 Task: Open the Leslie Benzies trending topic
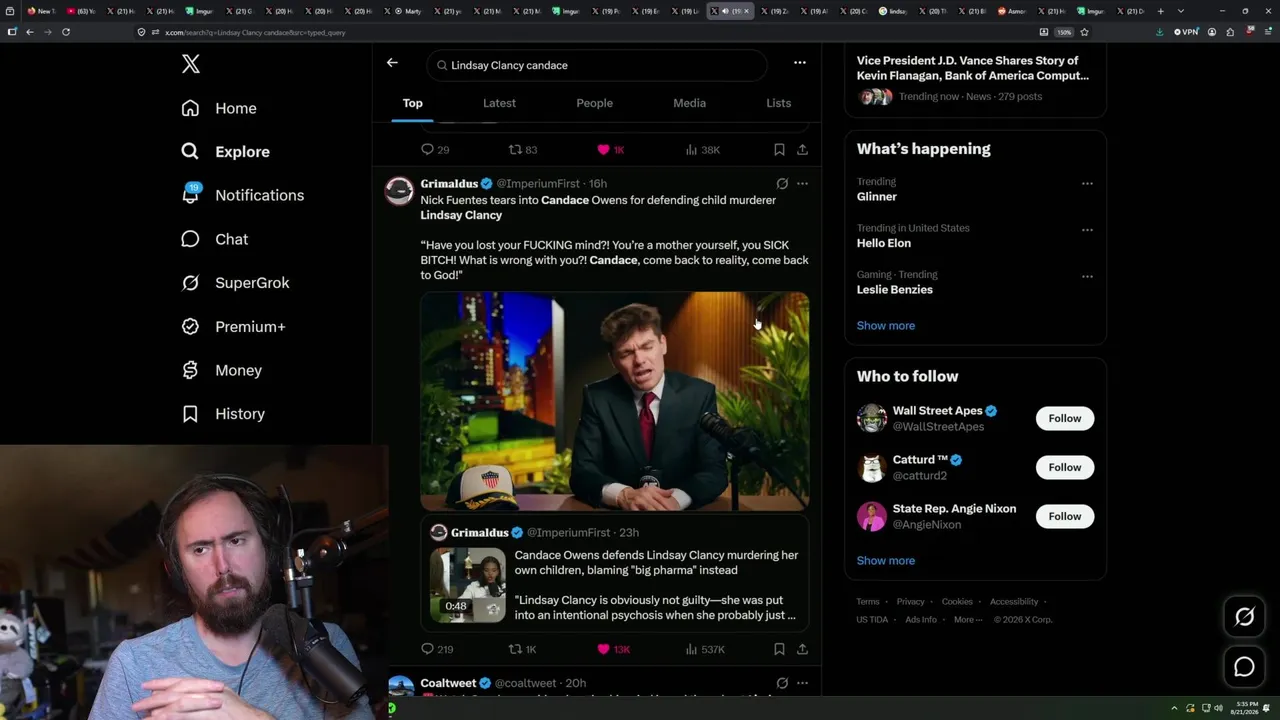pos(895,290)
